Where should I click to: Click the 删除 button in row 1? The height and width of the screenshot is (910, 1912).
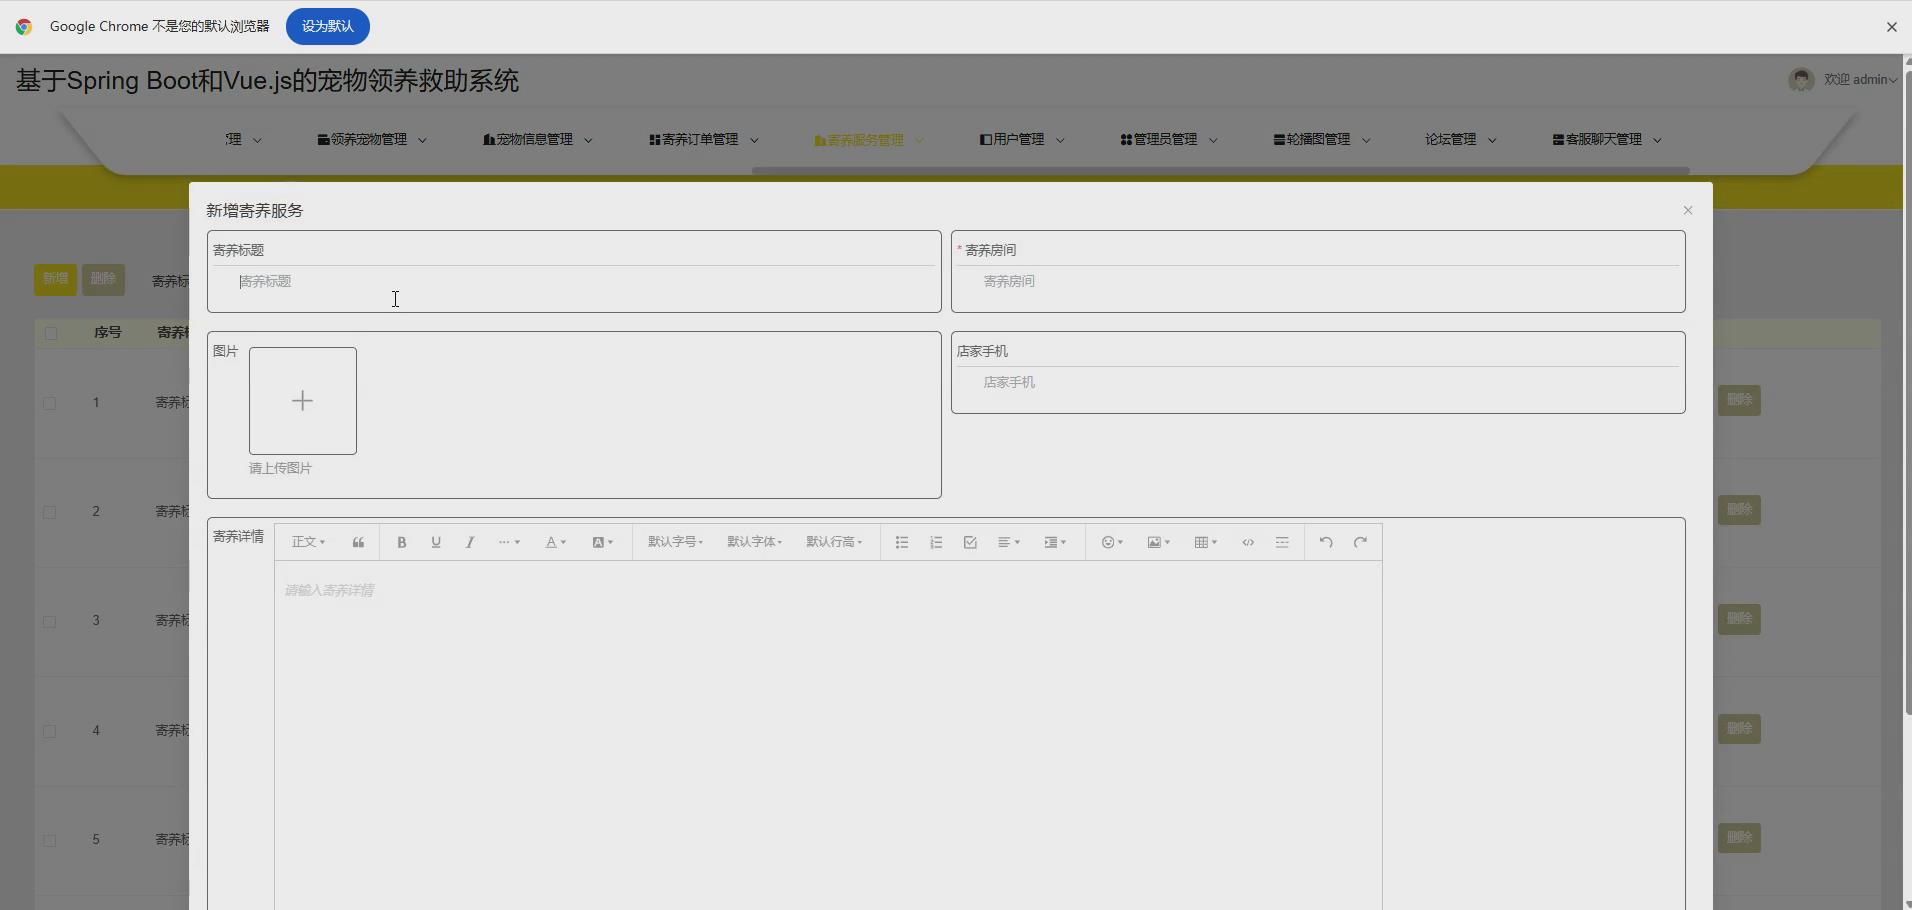coord(1739,400)
